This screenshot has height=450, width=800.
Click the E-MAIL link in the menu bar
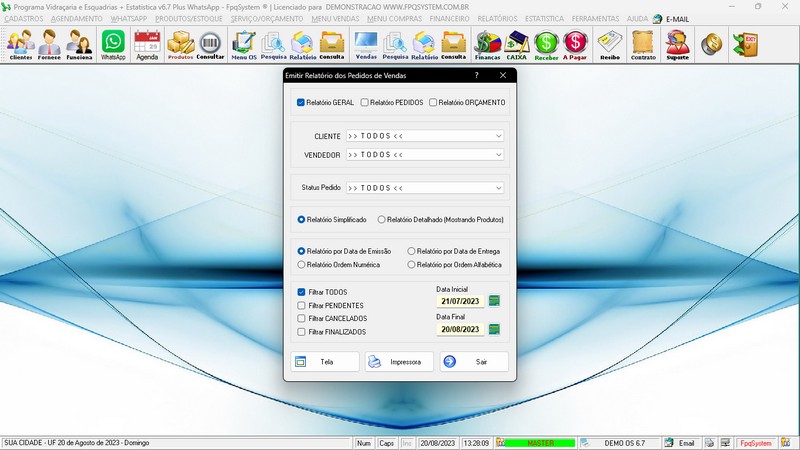[677, 19]
